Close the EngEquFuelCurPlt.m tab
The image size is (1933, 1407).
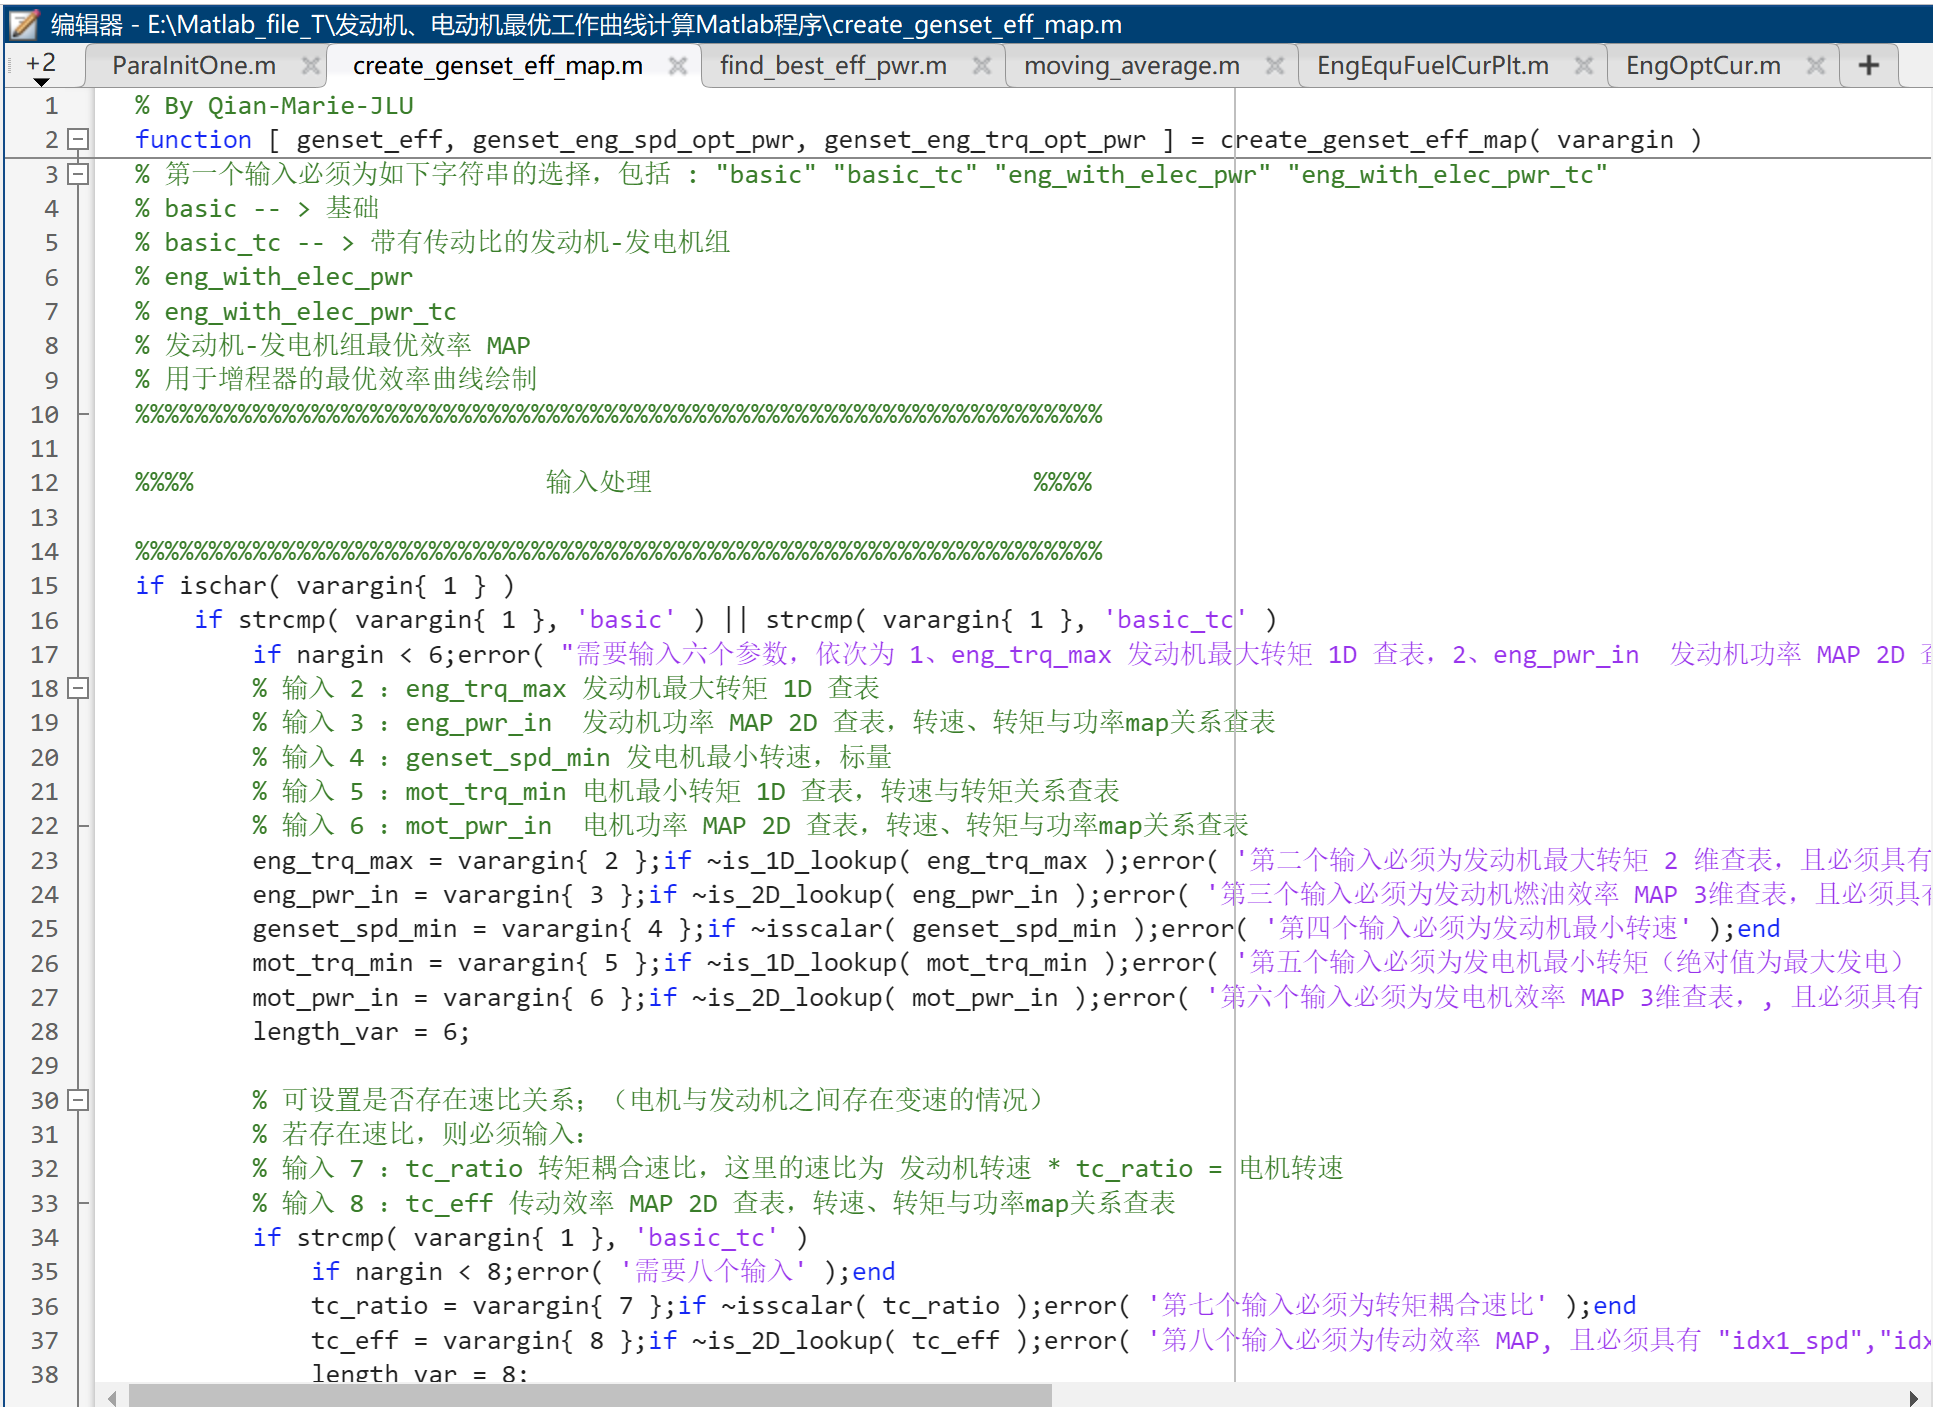click(1583, 66)
